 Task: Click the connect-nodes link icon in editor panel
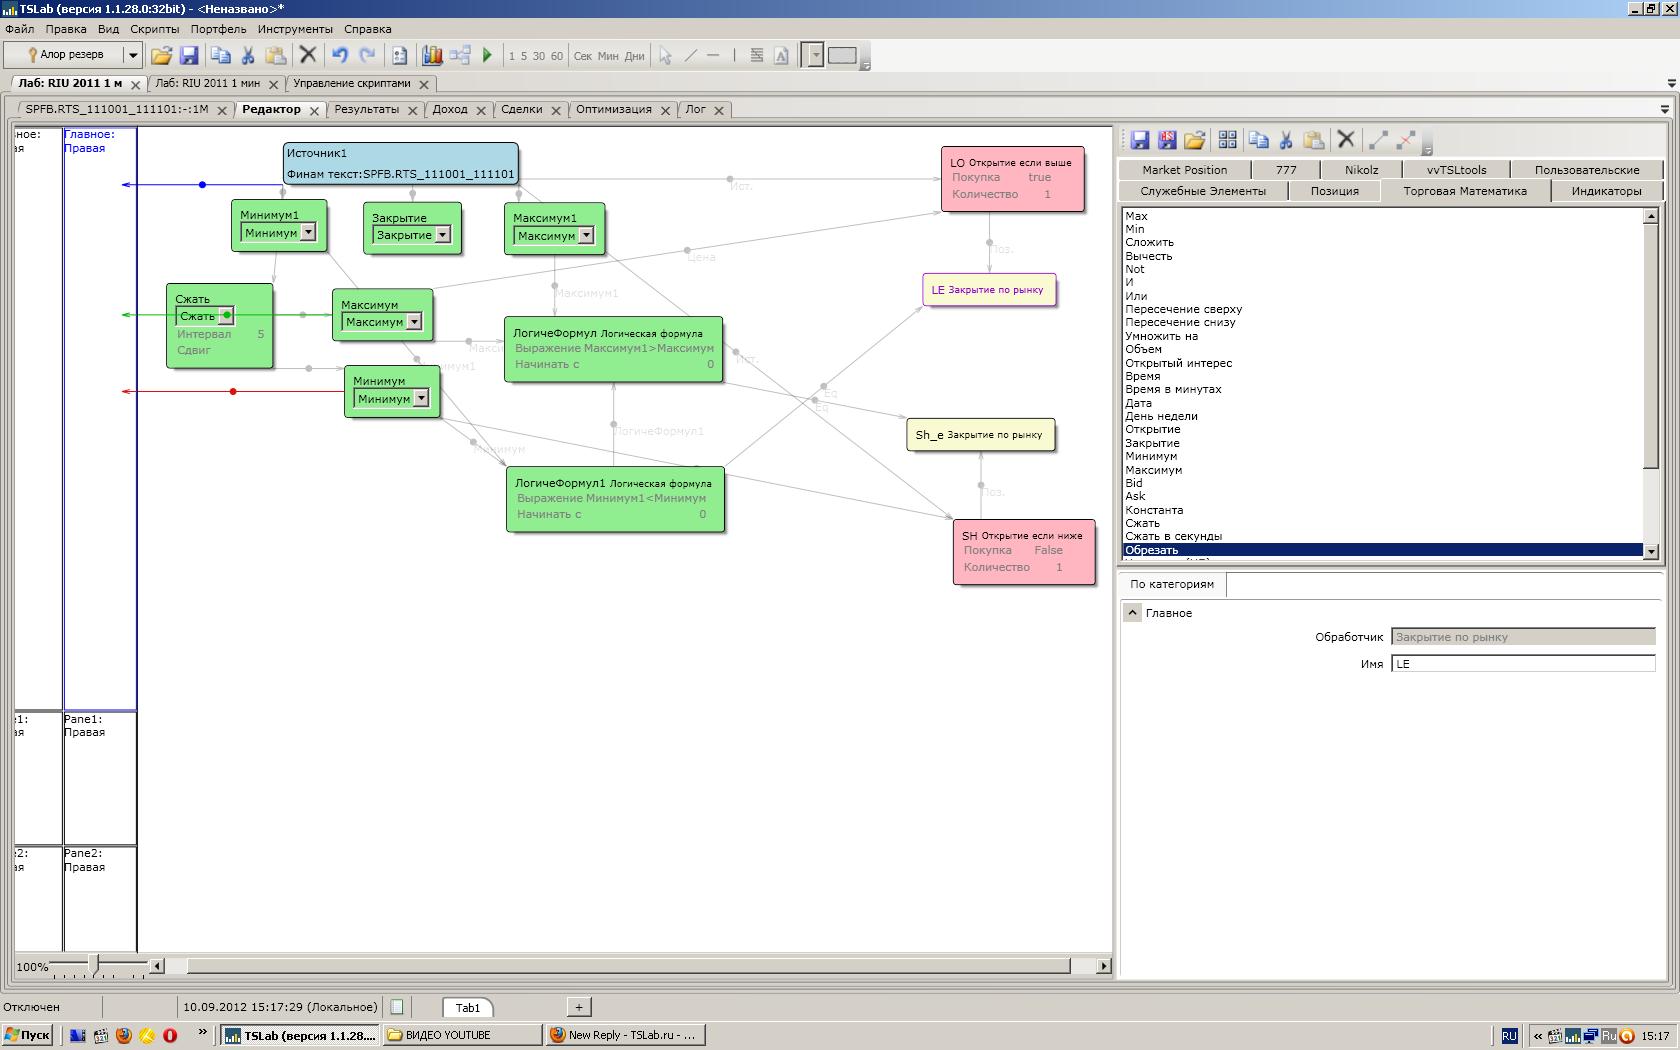pos(1378,141)
